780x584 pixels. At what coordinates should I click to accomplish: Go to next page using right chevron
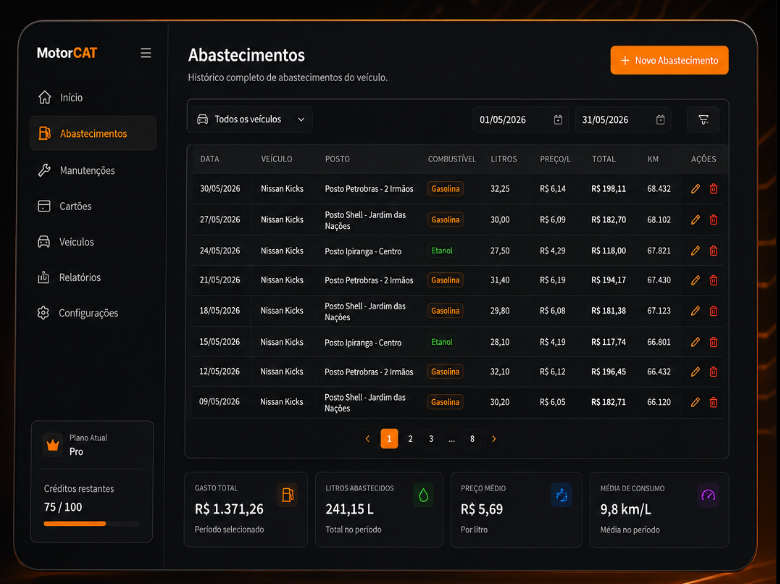pyautogui.click(x=494, y=439)
